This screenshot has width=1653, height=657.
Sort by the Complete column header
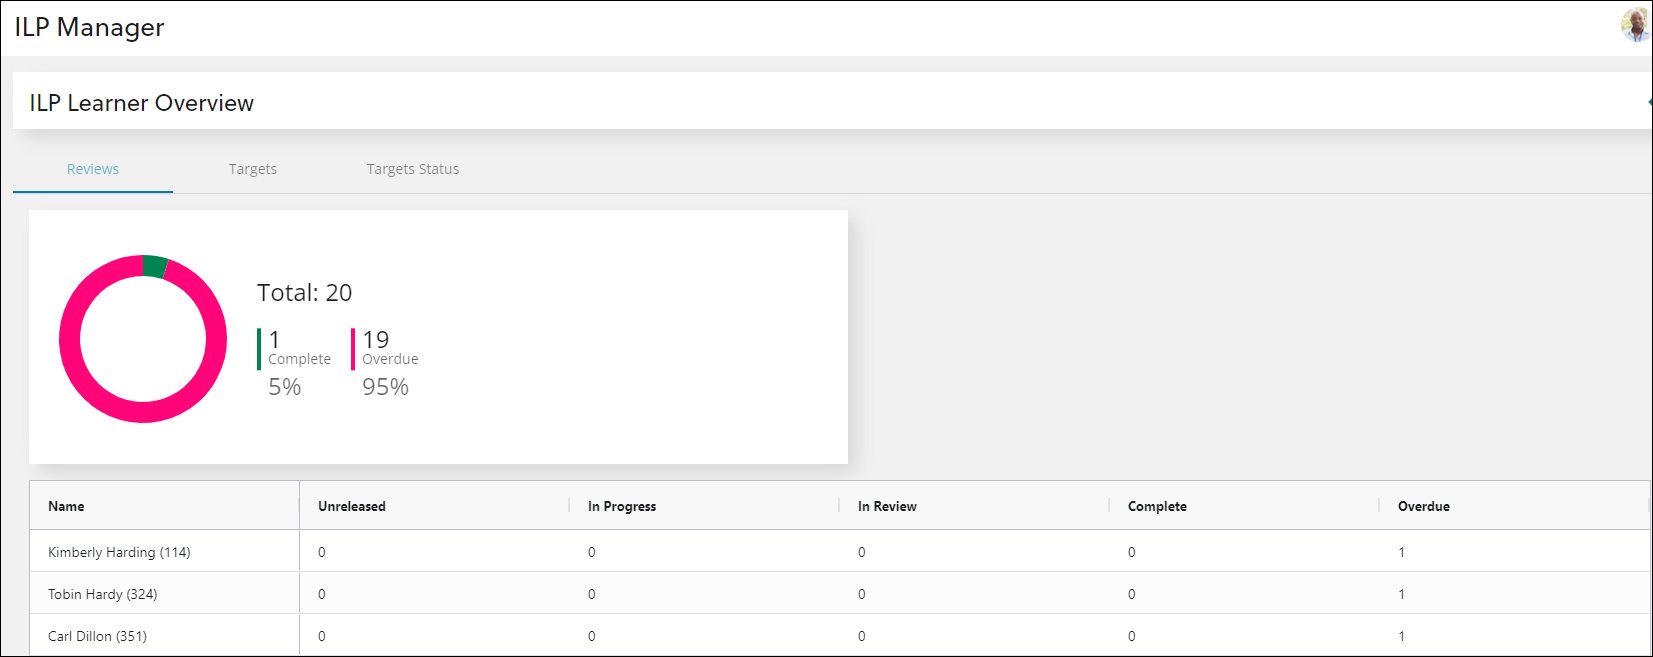(x=1157, y=506)
